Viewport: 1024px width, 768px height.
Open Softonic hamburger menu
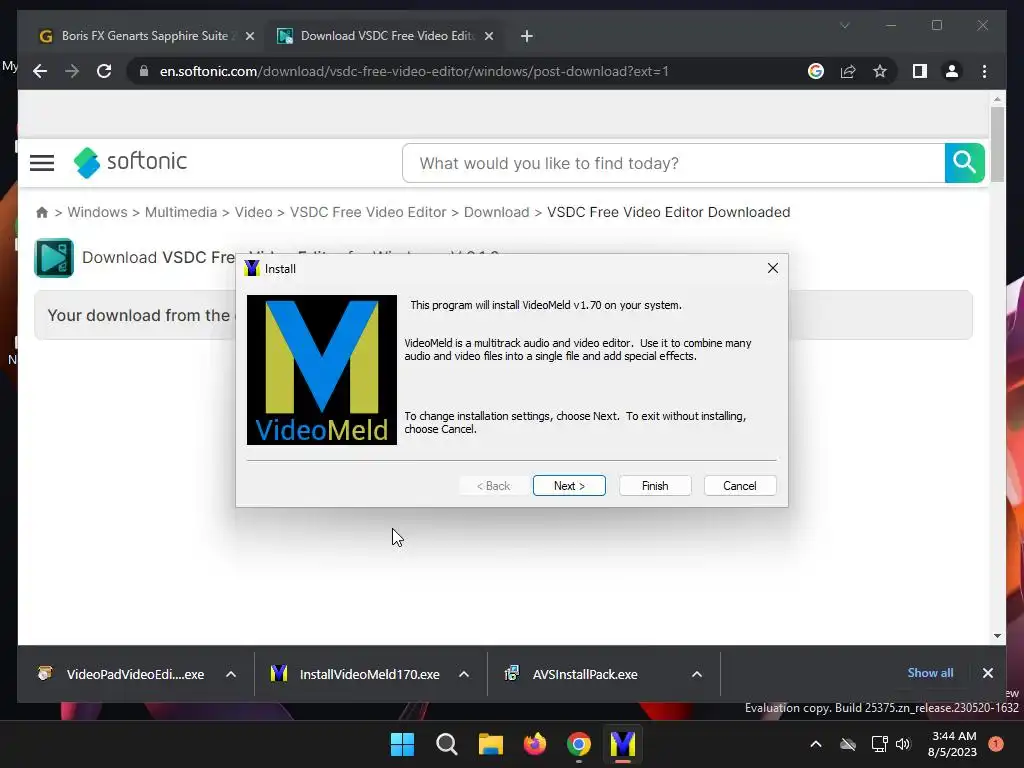point(42,163)
